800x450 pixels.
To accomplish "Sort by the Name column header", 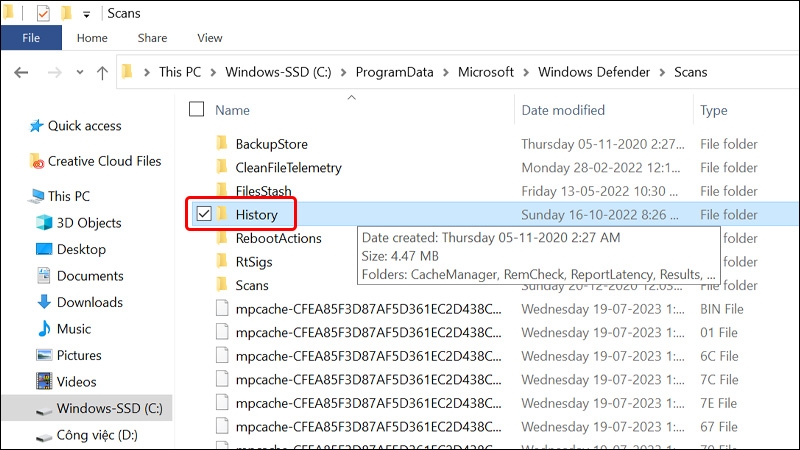I will [232, 110].
